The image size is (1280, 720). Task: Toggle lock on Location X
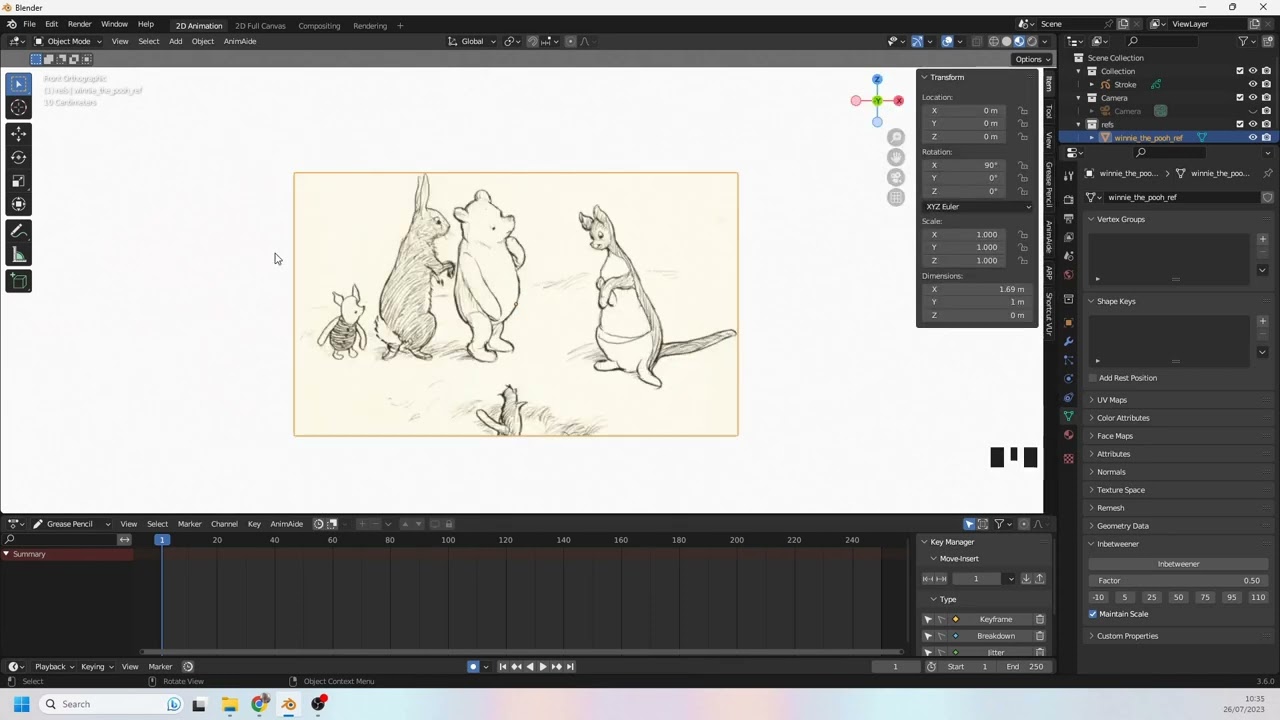point(1023,111)
